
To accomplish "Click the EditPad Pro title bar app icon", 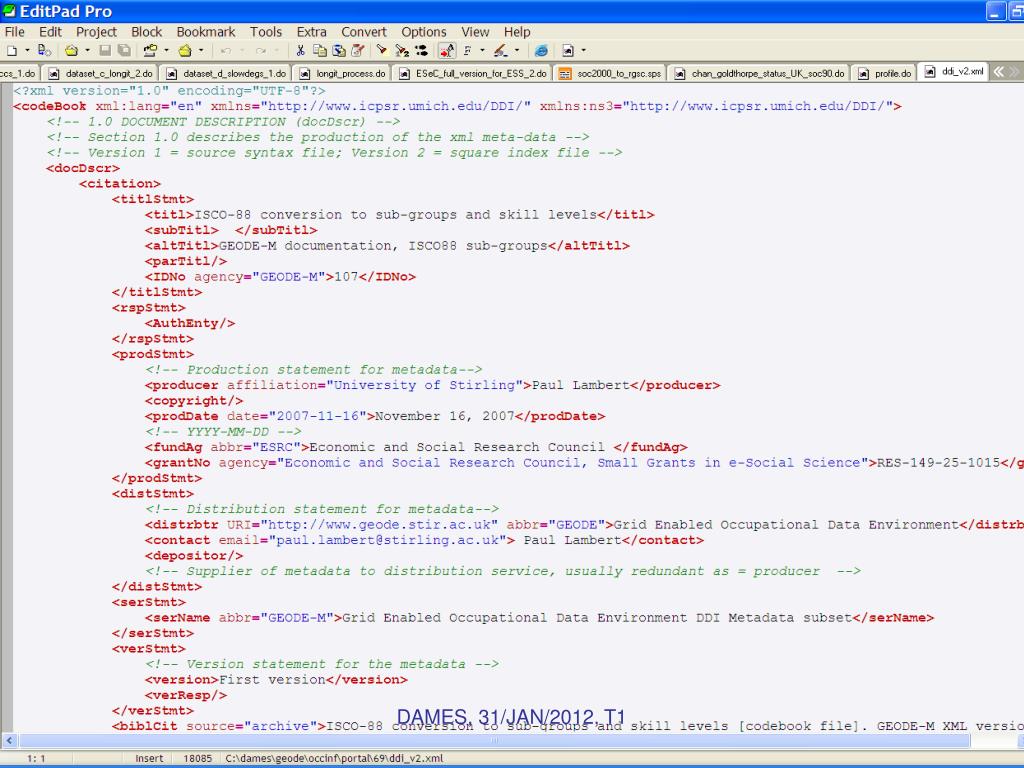I will 9,10.
